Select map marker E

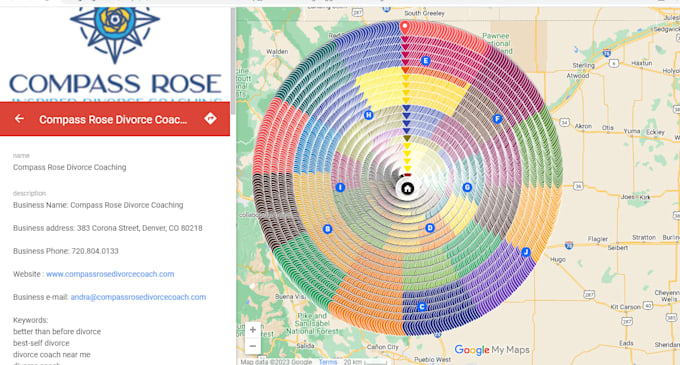pyautogui.click(x=425, y=61)
